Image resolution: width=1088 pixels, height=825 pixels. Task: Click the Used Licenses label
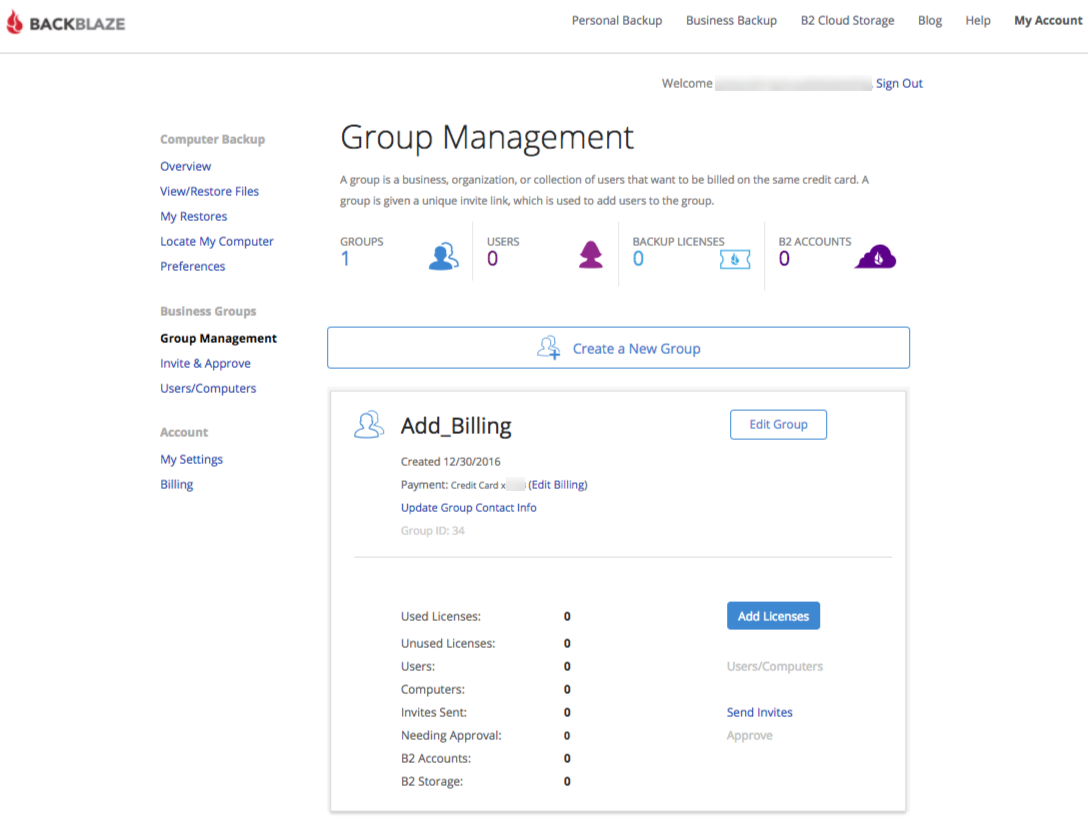click(x=441, y=617)
